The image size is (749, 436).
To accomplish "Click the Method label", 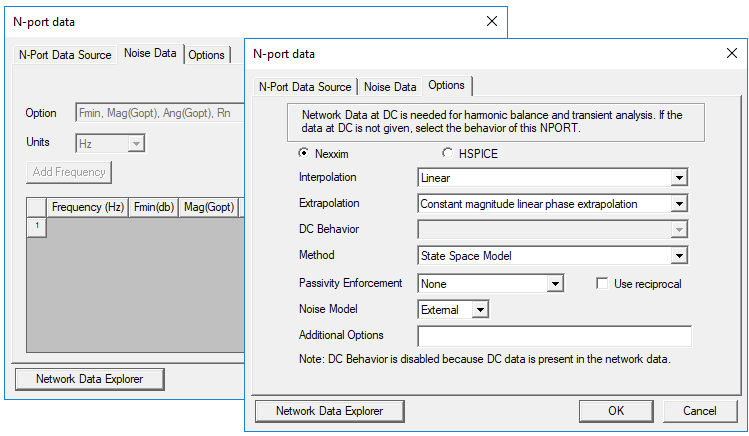I will tap(317, 255).
